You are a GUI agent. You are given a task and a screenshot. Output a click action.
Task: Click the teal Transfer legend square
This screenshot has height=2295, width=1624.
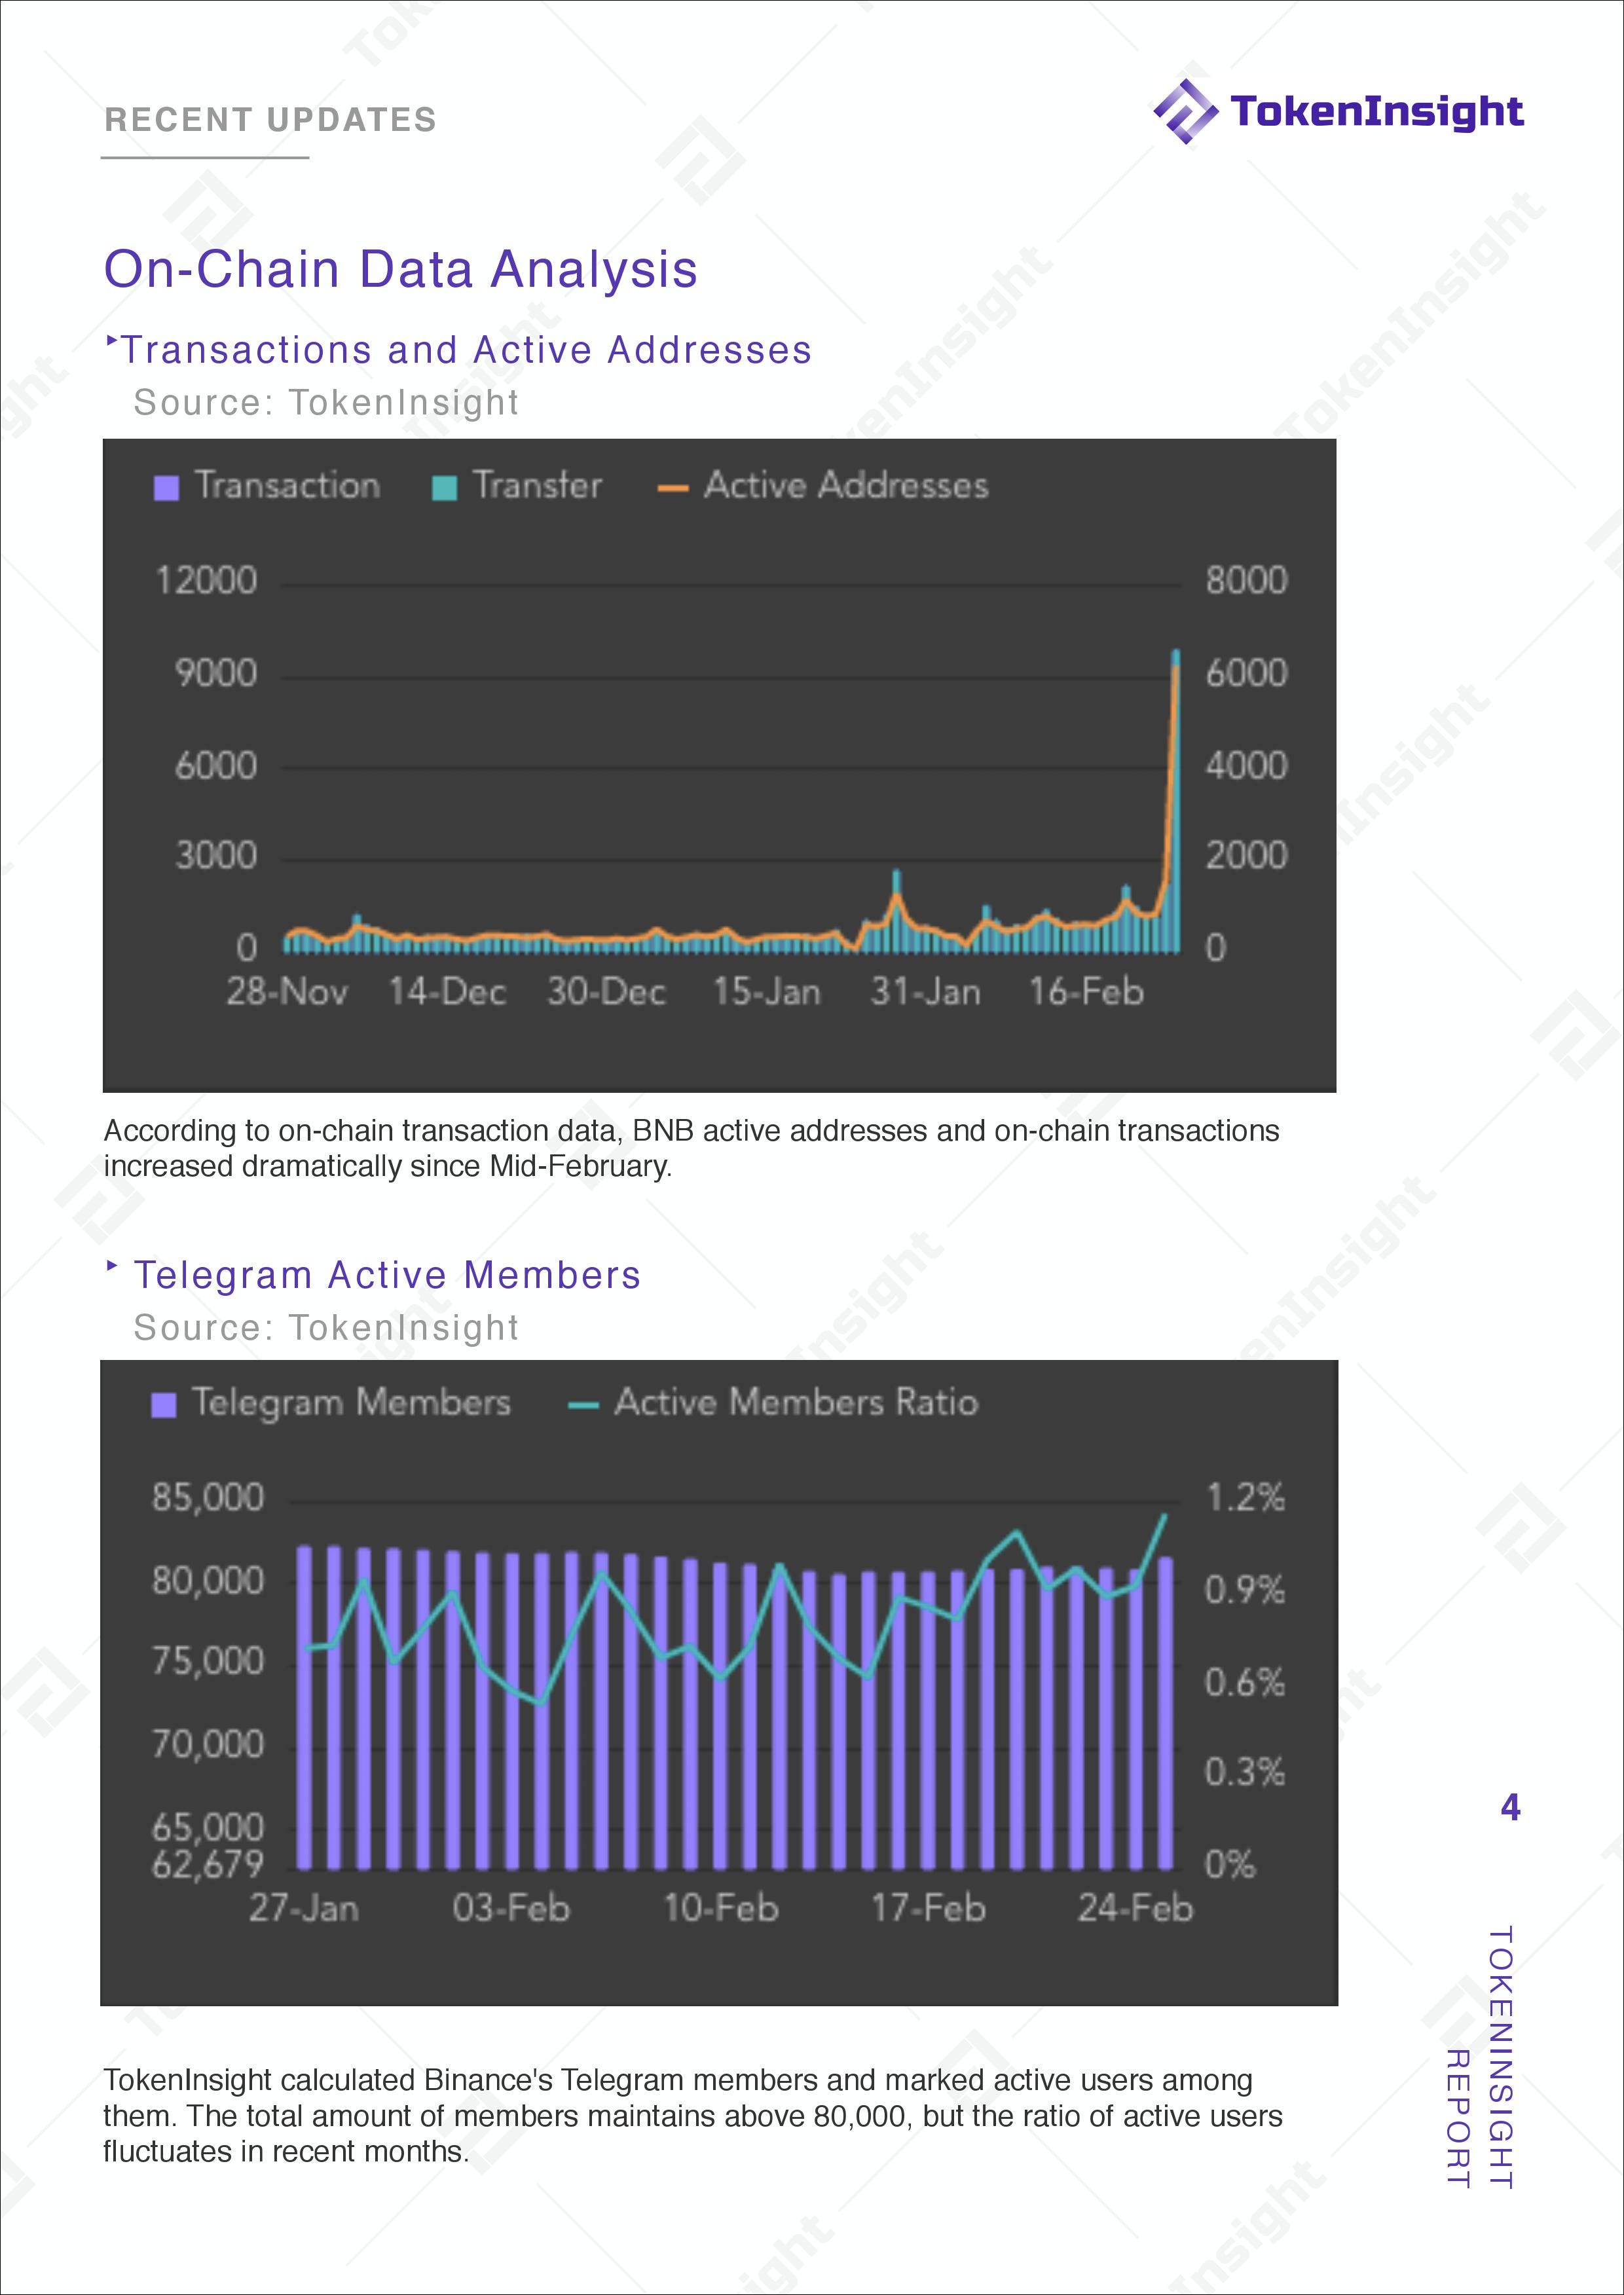tap(444, 488)
